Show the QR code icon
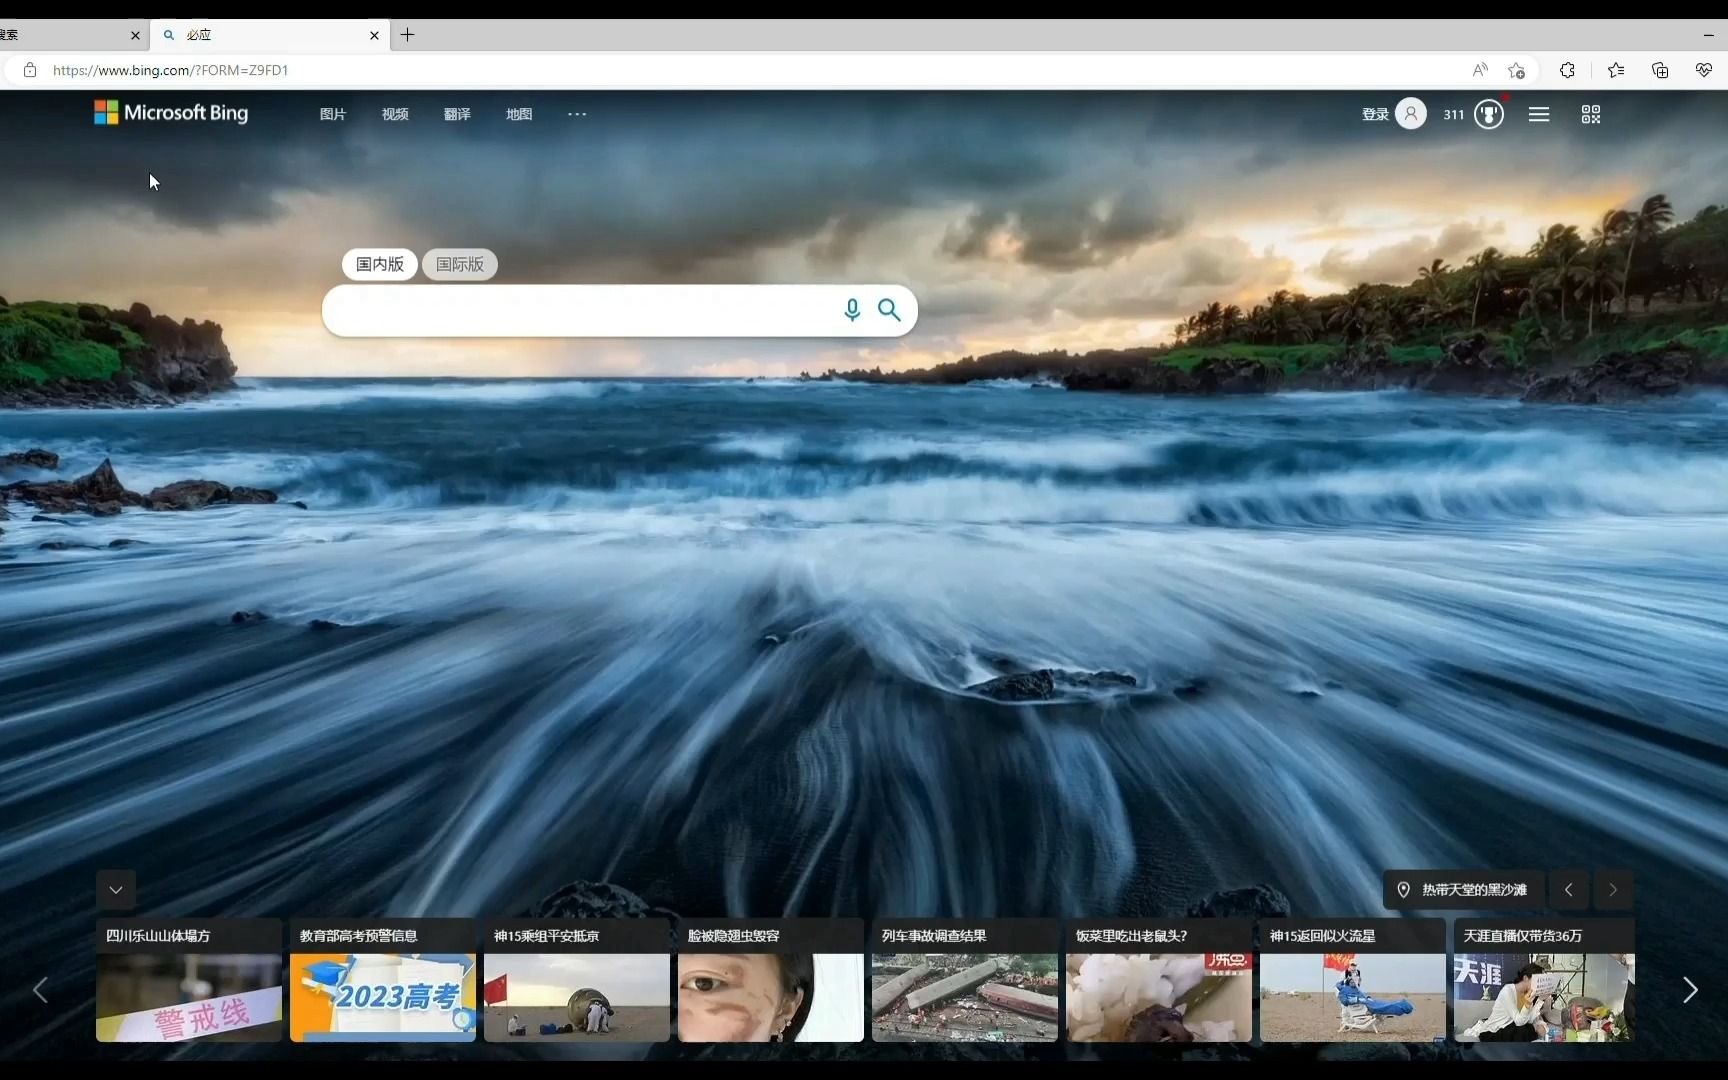Image resolution: width=1728 pixels, height=1080 pixels. click(x=1591, y=114)
